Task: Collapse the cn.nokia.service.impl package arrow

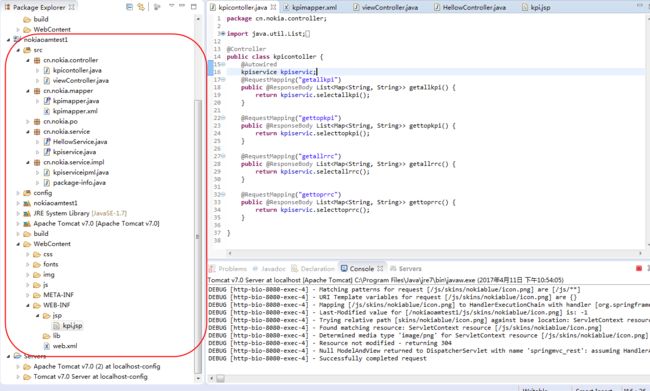Action: 28,163
